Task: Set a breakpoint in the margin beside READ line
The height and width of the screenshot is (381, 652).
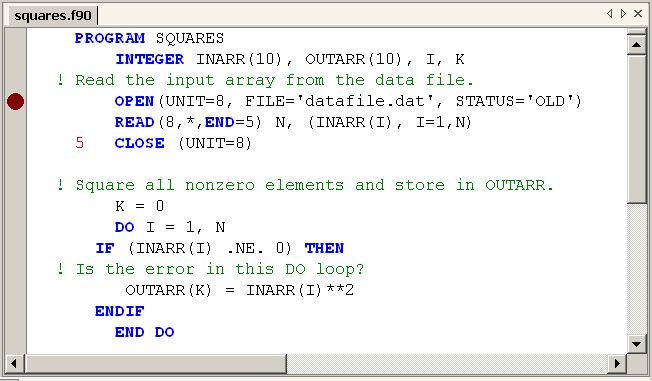Action: click(15, 123)
